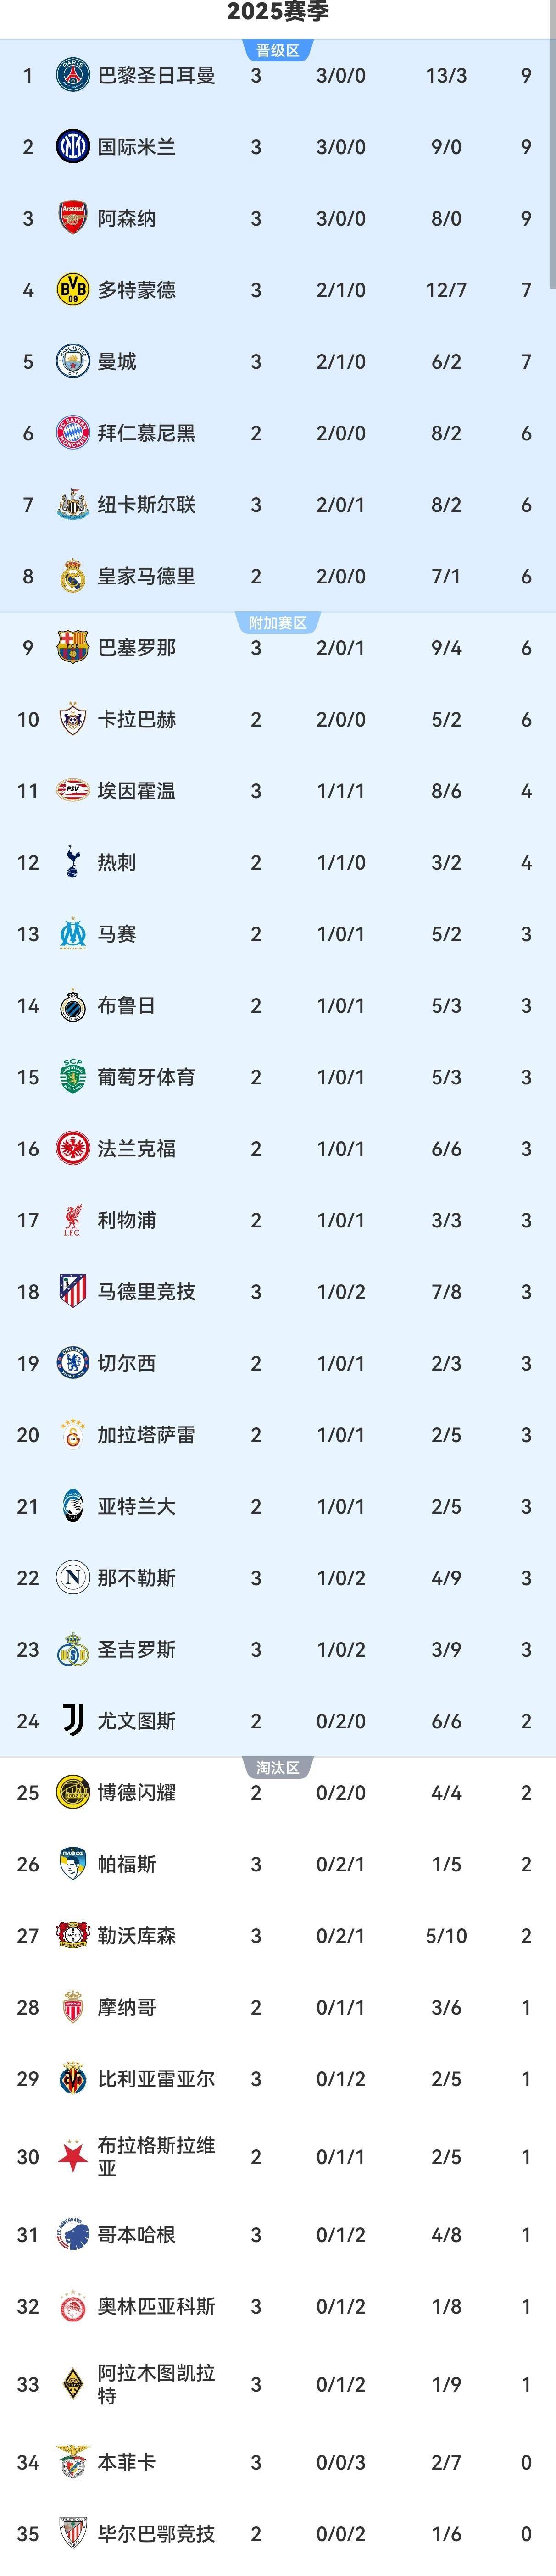
Task: Click the Liverpool club crest
Action: (x=72, y=1220)
